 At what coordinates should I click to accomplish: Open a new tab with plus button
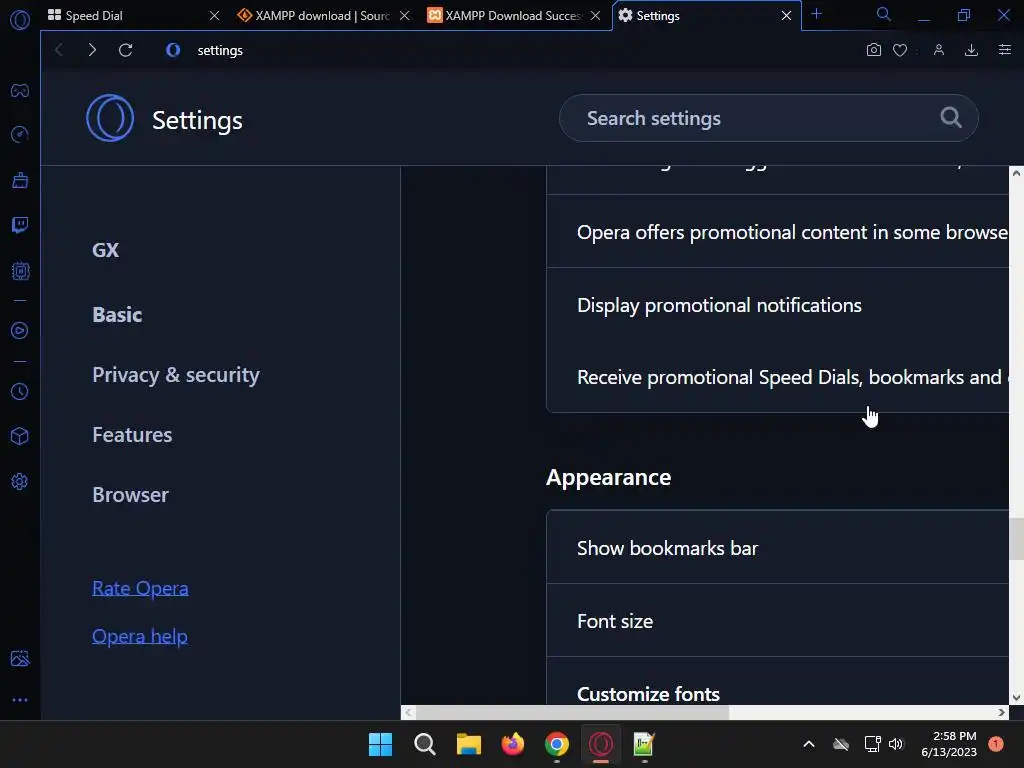tap(816, 14)
